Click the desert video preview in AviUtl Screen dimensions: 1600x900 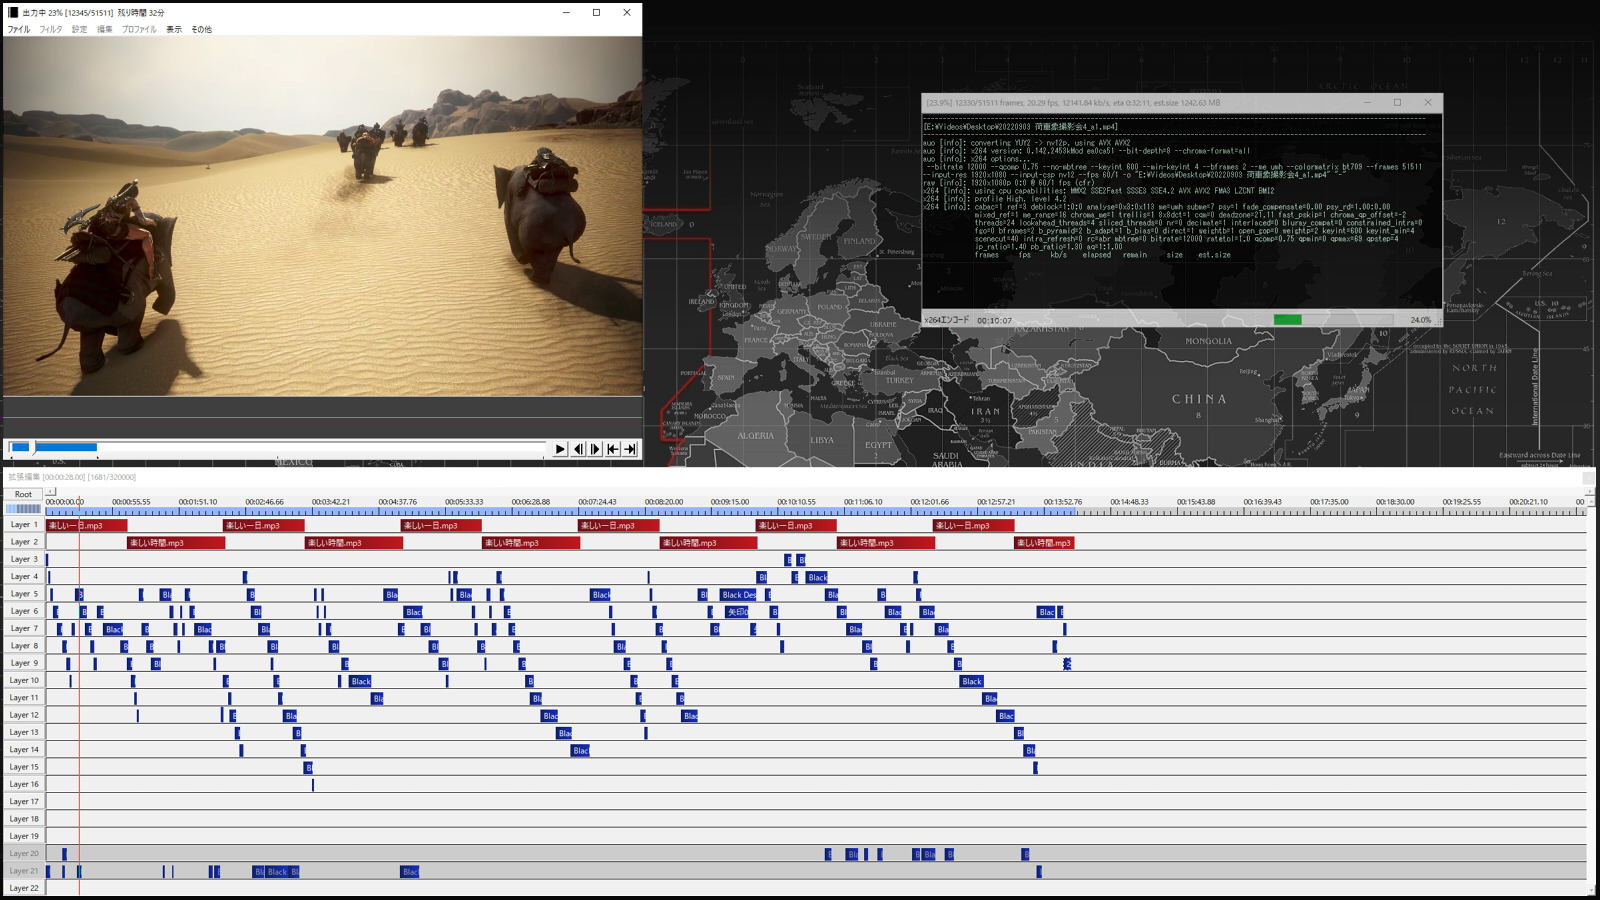[x=322, y=216]
